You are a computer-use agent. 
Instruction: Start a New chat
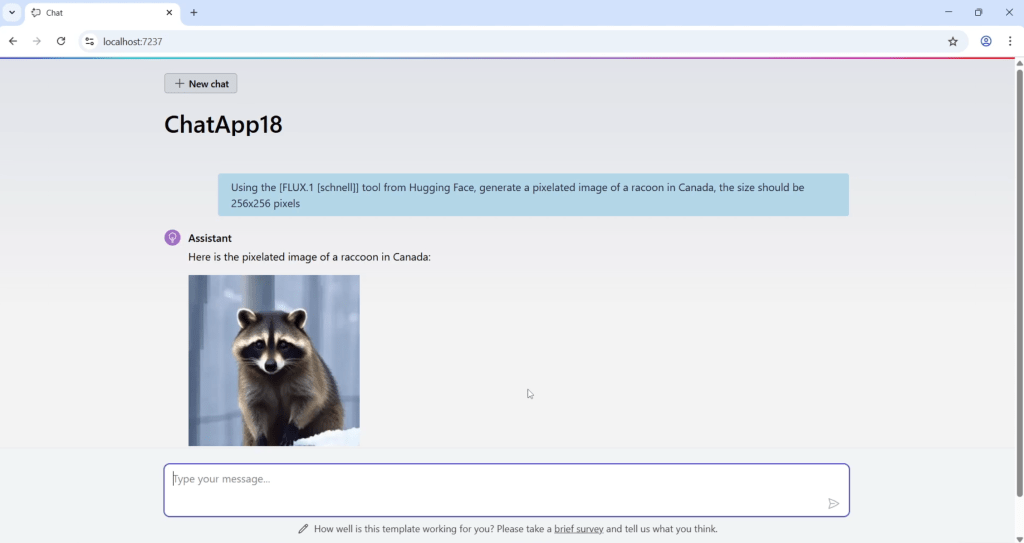click(x=201, y=84)
